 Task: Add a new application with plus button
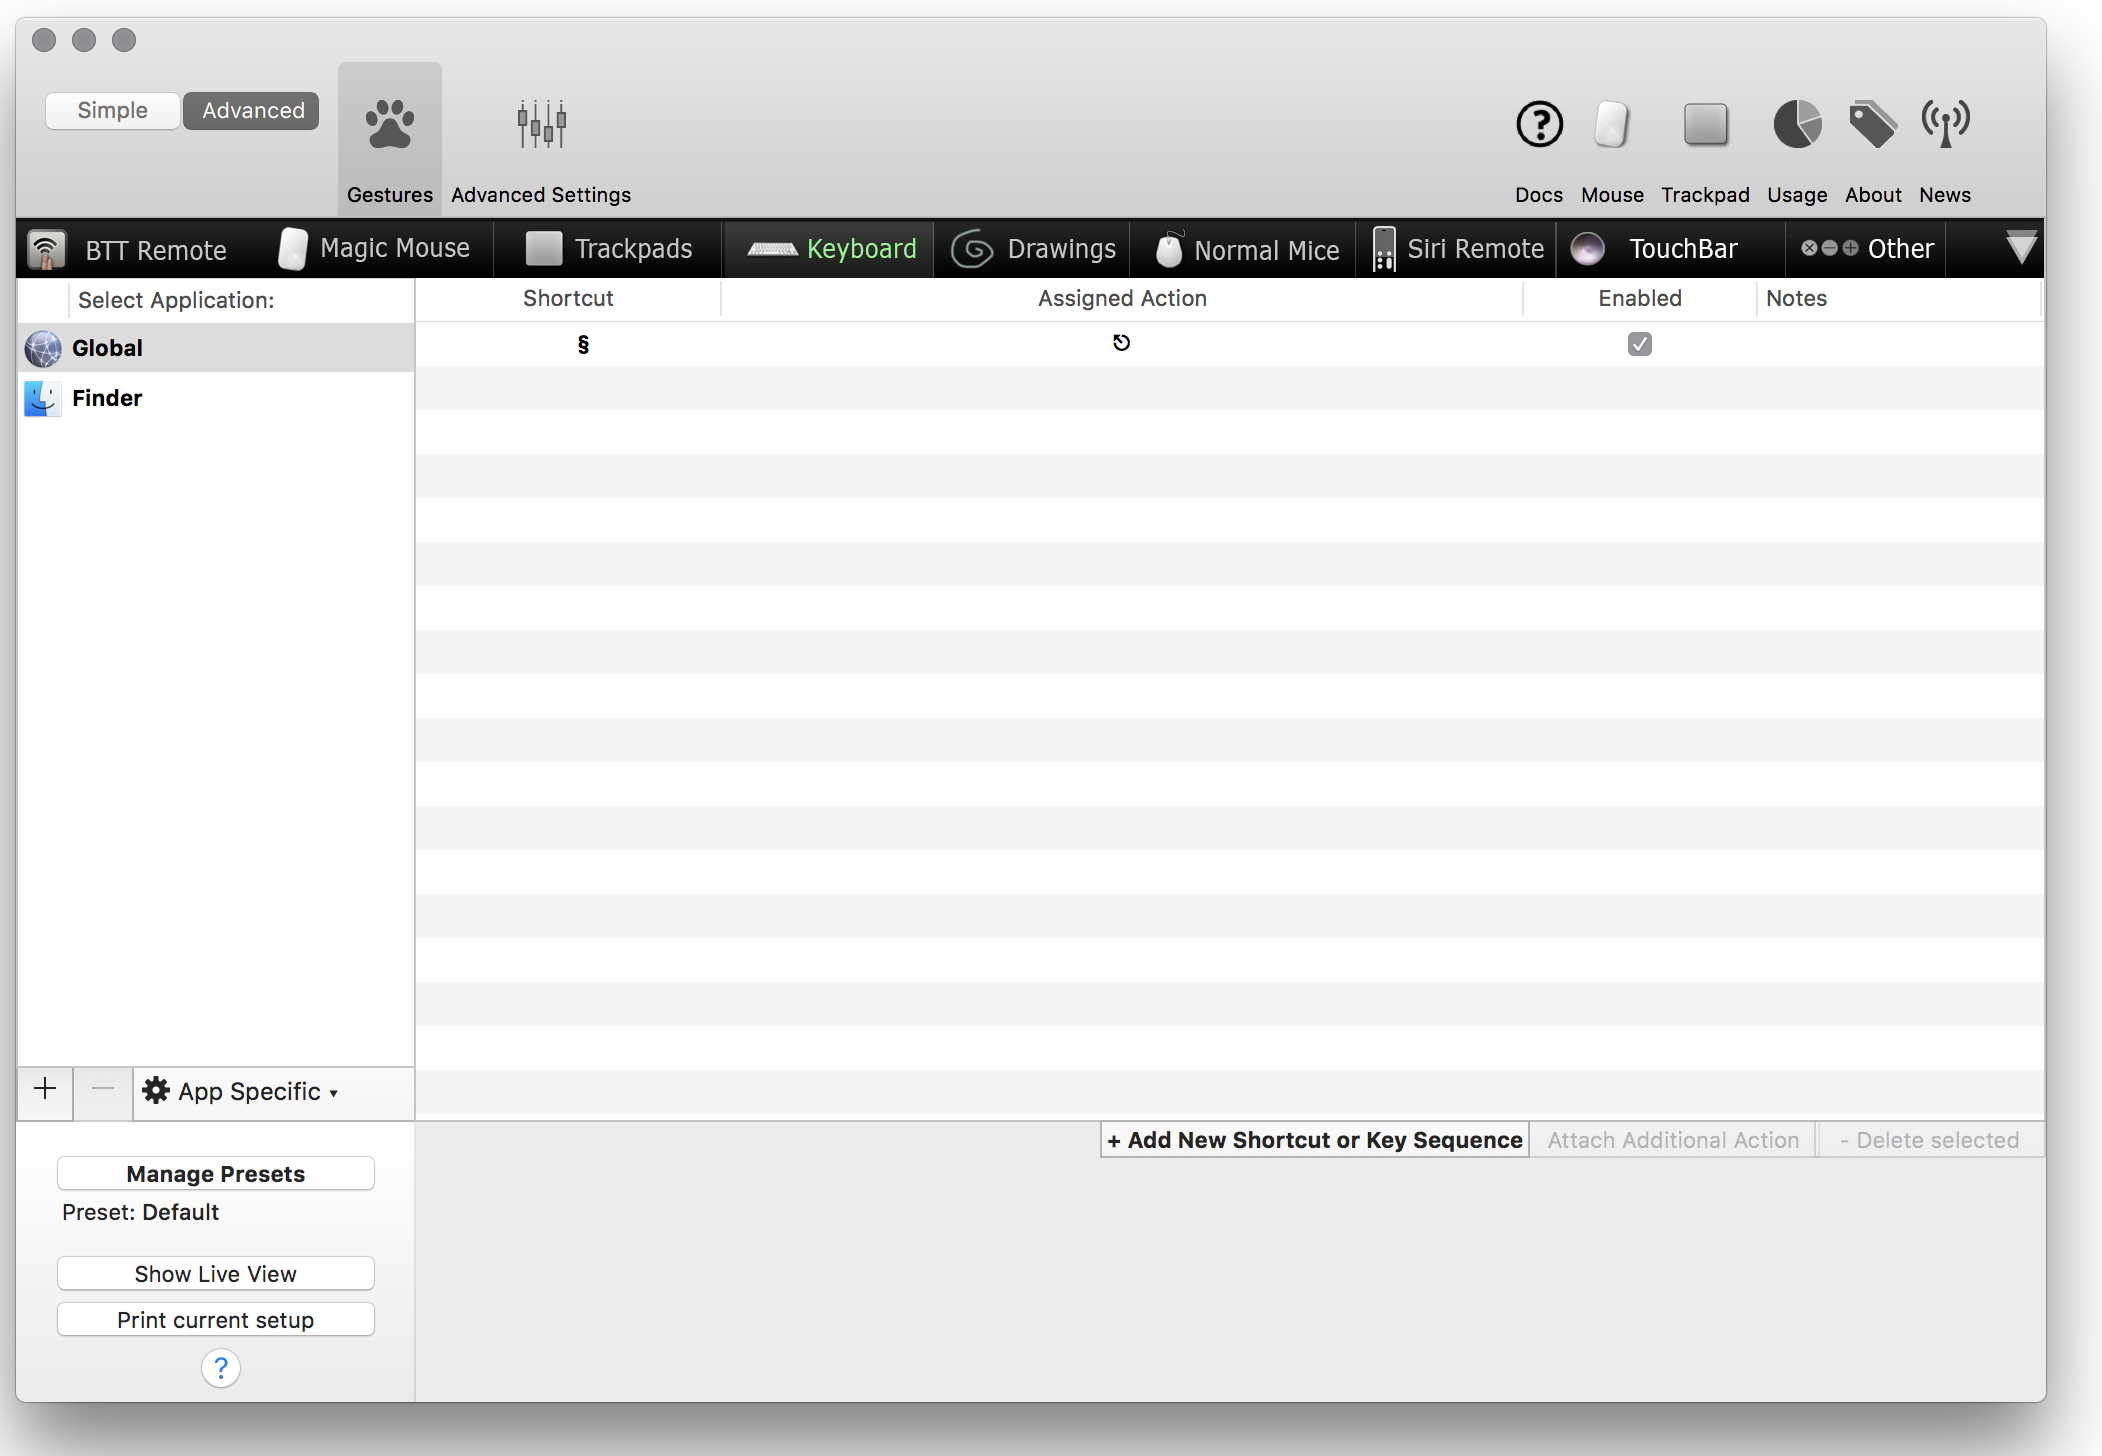[45, 1090]
